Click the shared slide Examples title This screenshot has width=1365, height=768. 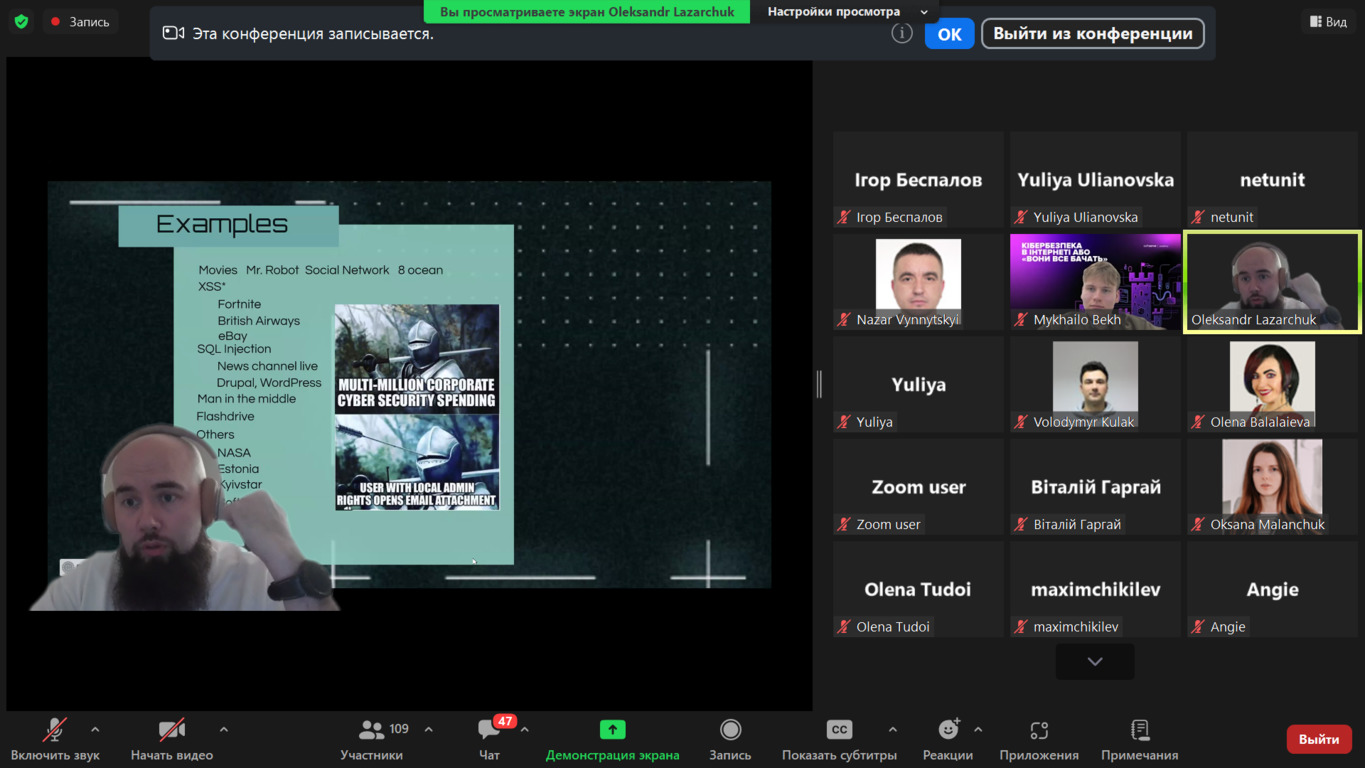click(x=222, y=225)
